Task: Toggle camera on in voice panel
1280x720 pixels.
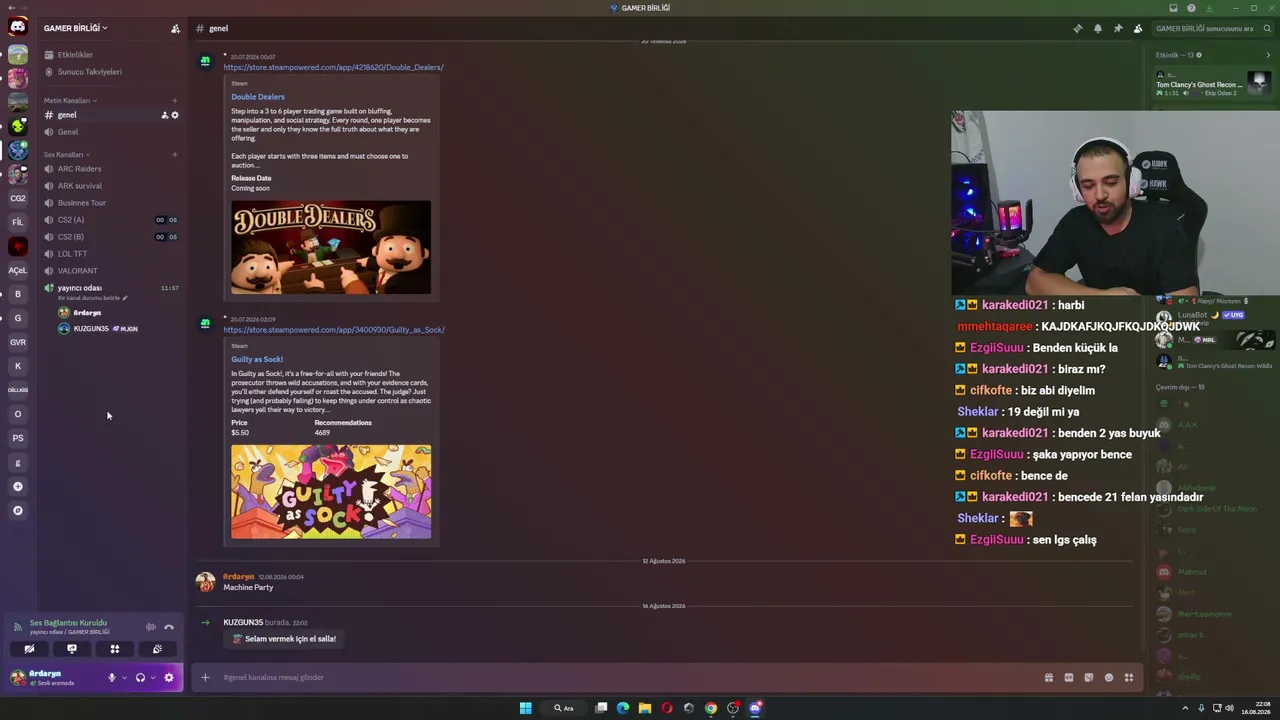Action: point(29,649)
